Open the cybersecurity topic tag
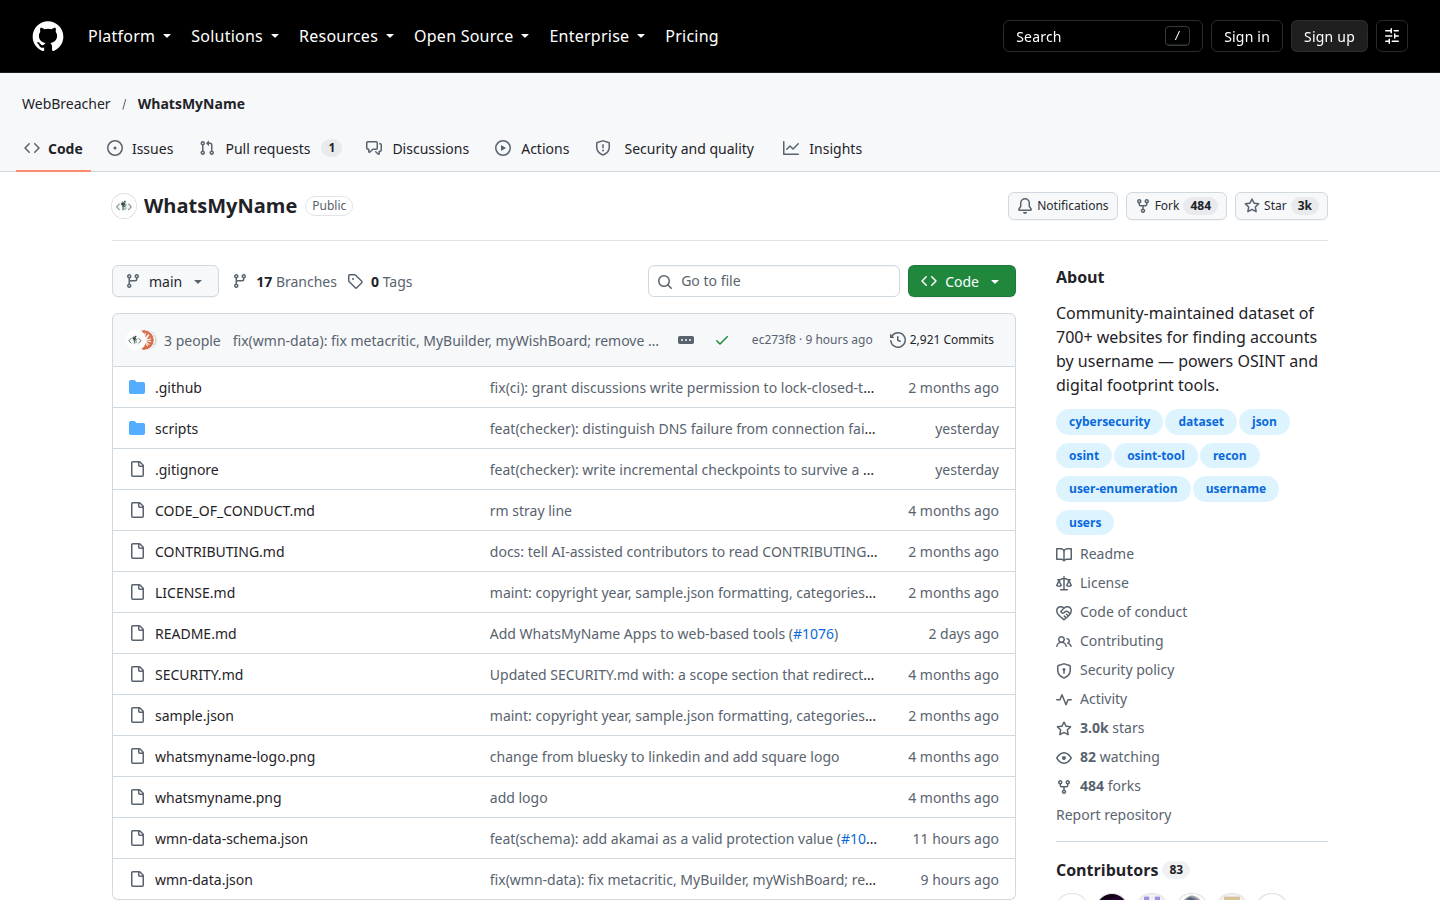The height and width of the screenshot is (900, 1440). [x=1109, y=422]
